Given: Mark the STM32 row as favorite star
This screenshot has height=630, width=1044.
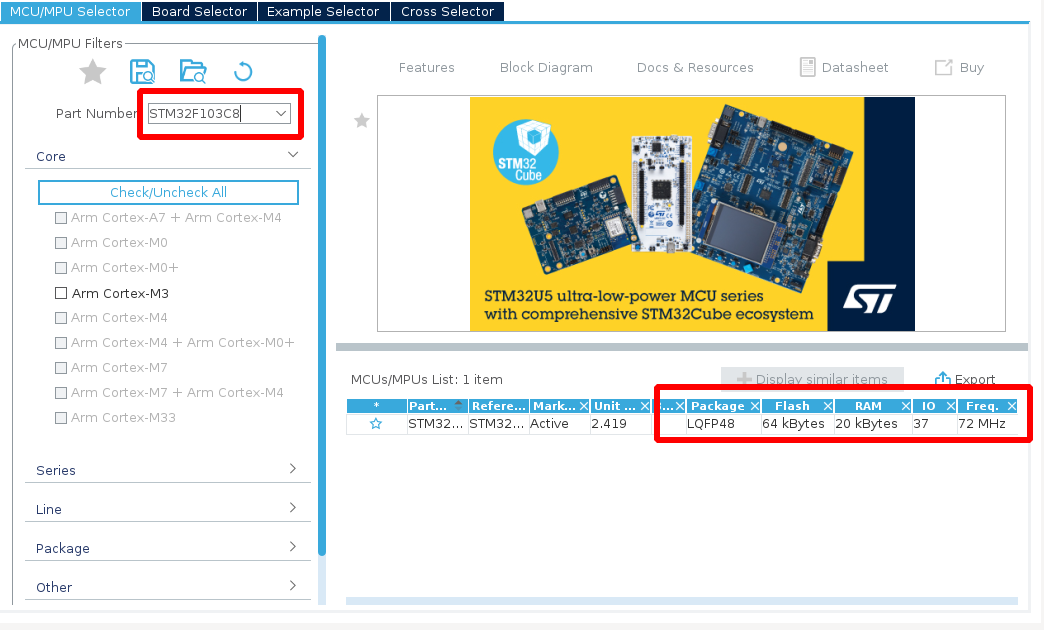Looking at the screenshot, I should pyautogui.click(x=376, y=424).
